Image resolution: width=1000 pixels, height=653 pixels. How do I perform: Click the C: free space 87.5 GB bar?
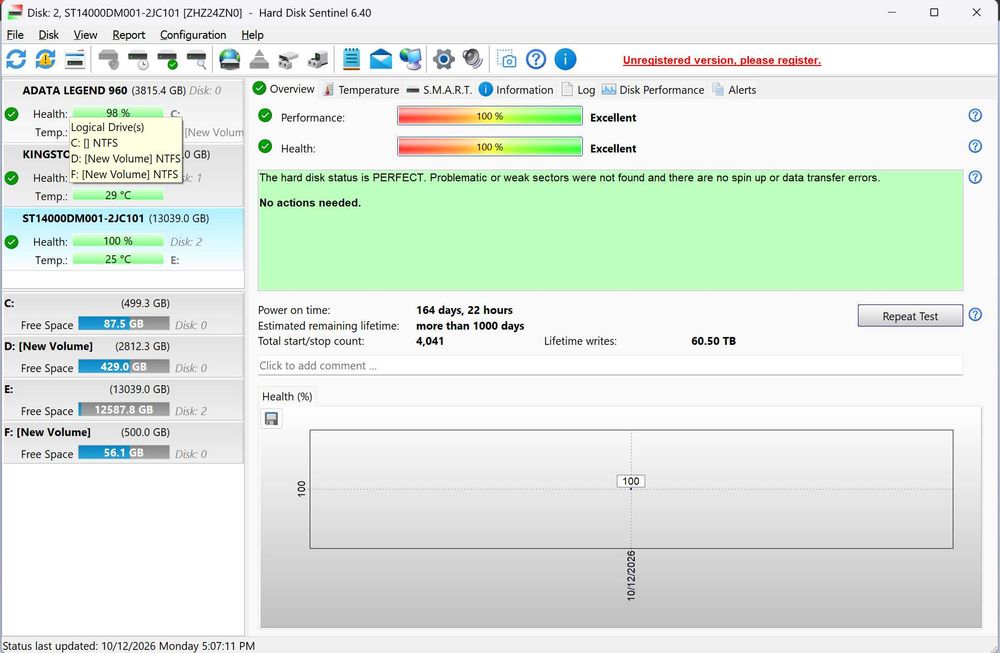click(124, 324)
